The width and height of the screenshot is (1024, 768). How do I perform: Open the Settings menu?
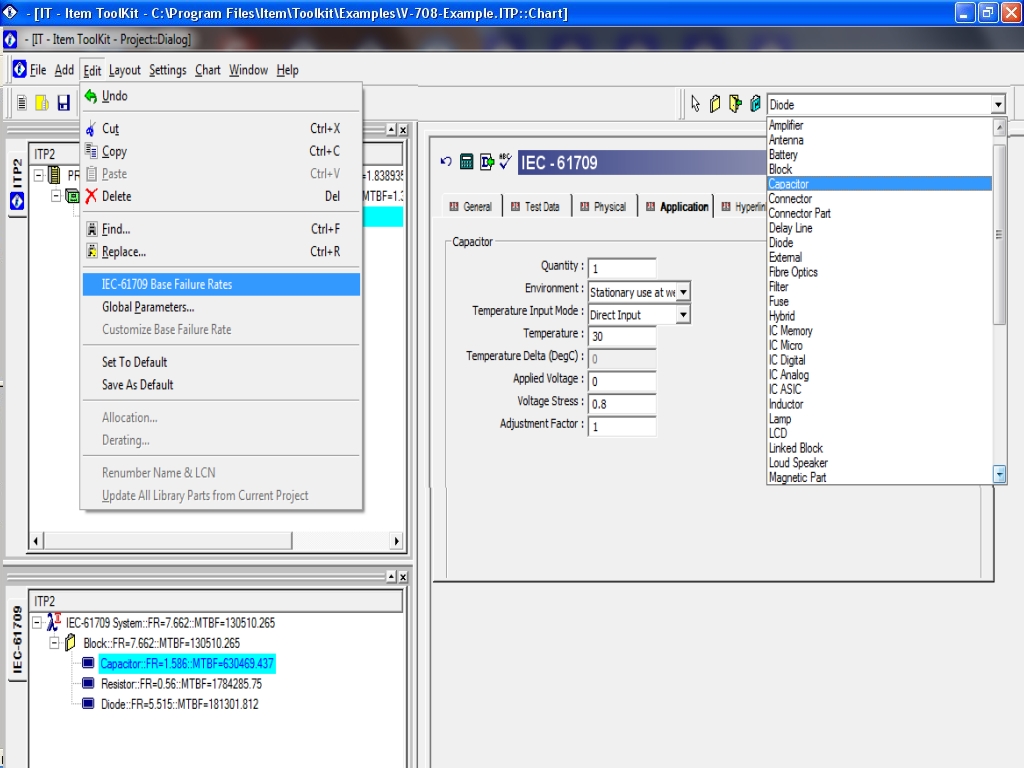[x=168, y=70]
